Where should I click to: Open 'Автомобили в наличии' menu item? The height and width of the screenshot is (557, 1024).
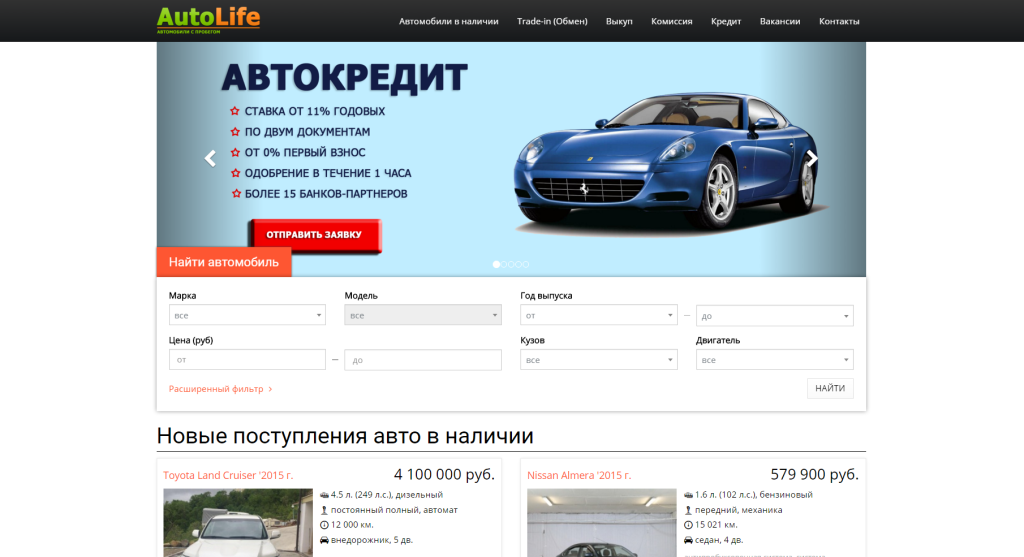pos(449,22)
